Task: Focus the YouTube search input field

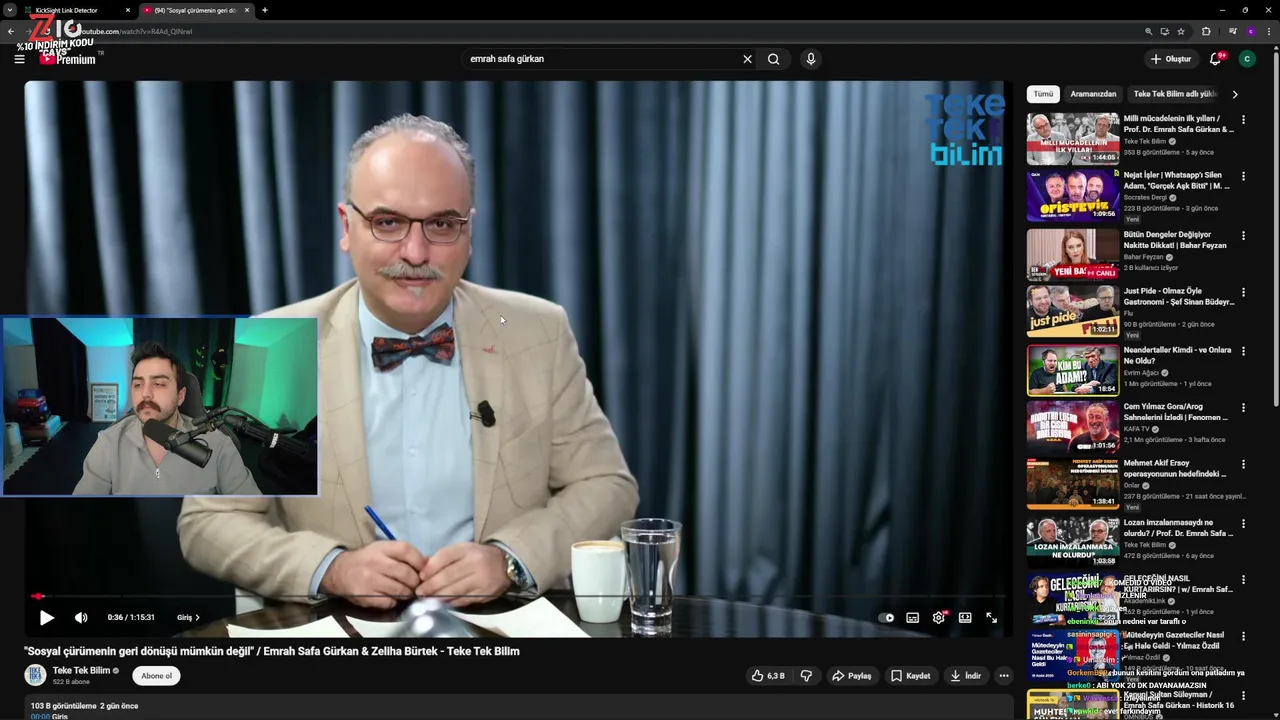Action: click(600, 59)
